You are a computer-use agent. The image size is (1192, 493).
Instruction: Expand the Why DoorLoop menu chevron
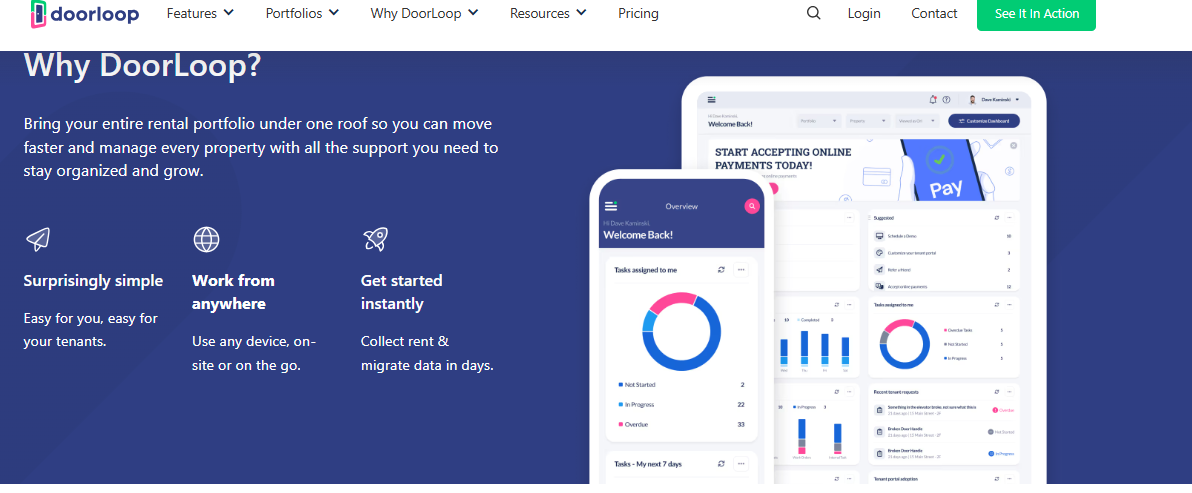click(473, 12)
